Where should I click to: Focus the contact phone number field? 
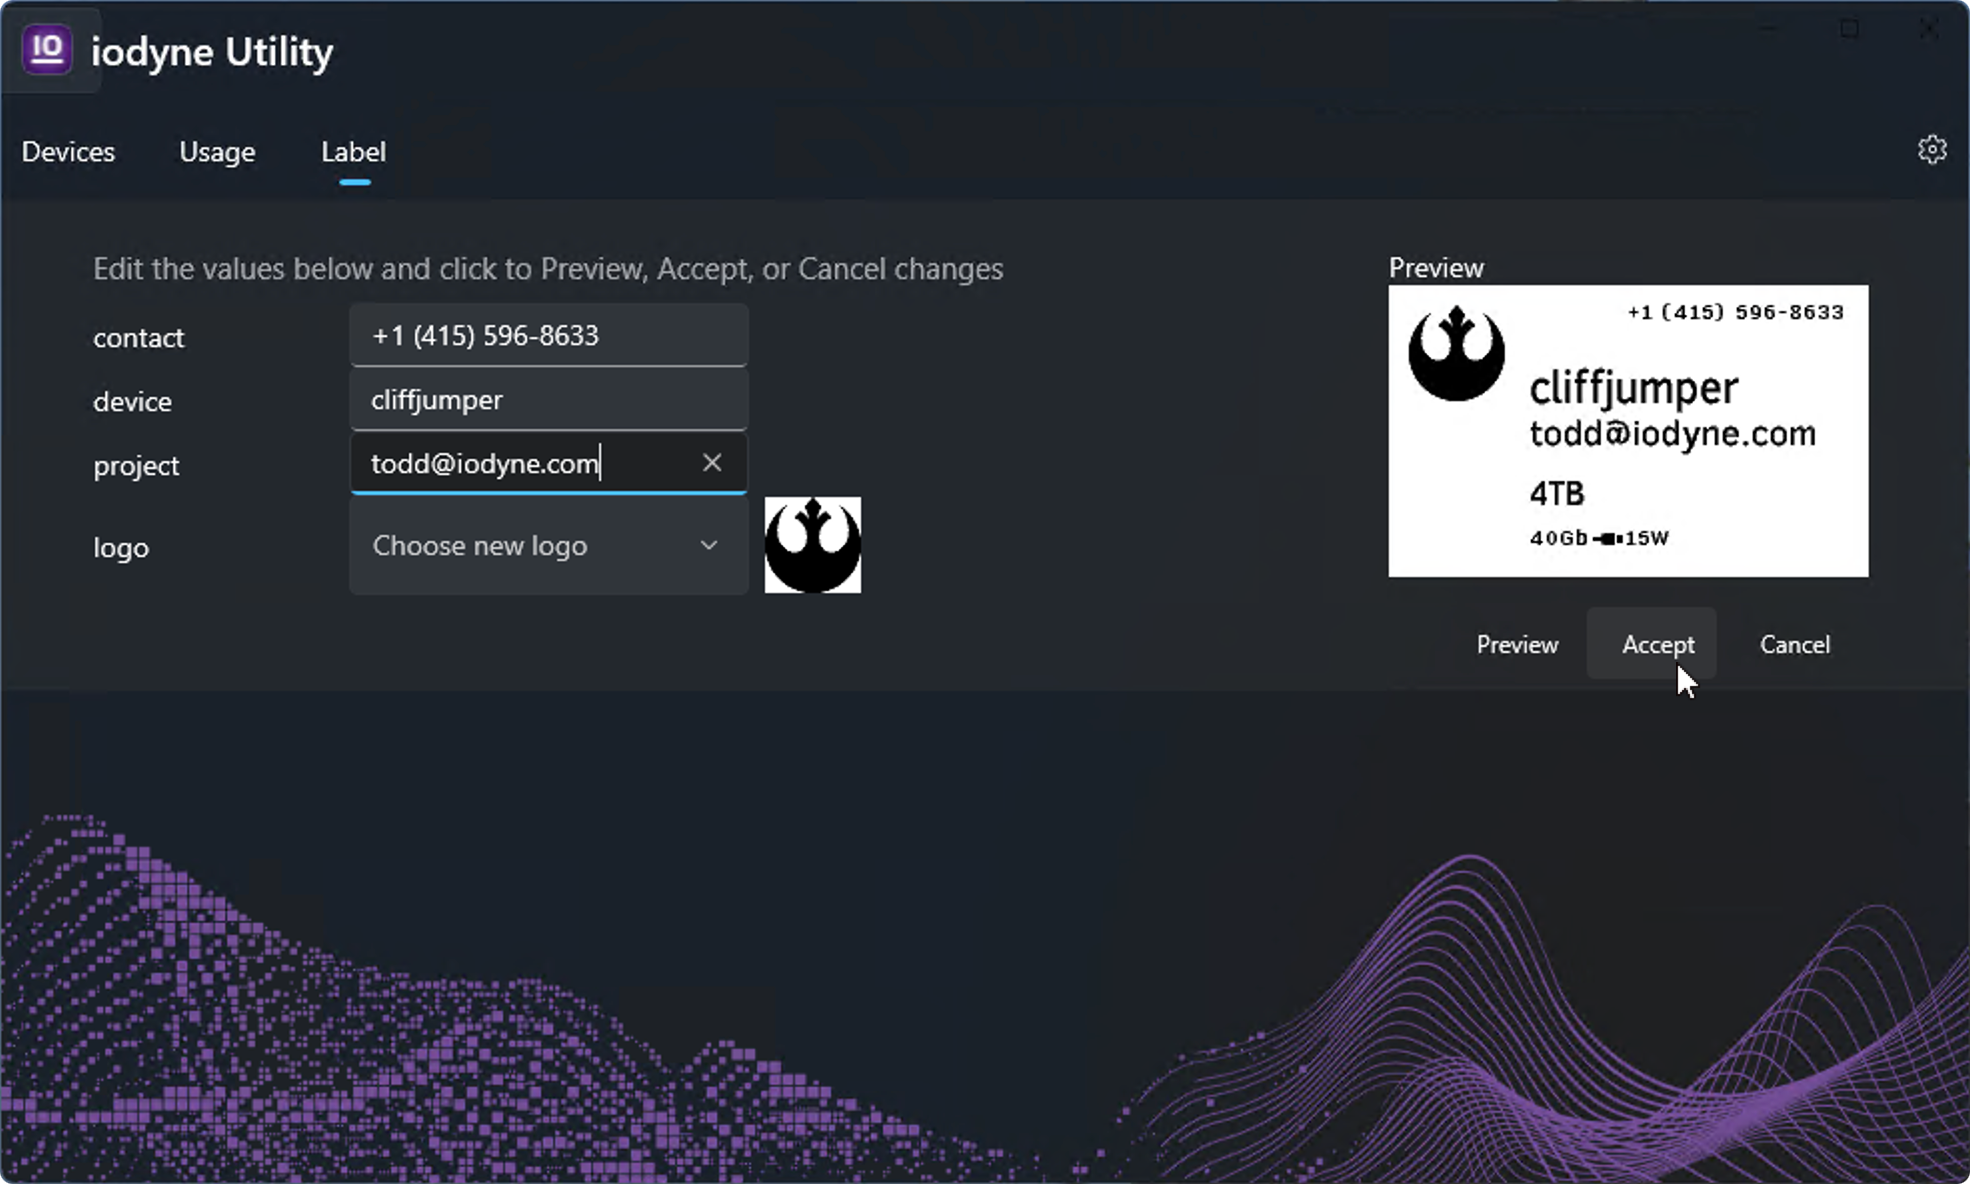tap(549, 336)
